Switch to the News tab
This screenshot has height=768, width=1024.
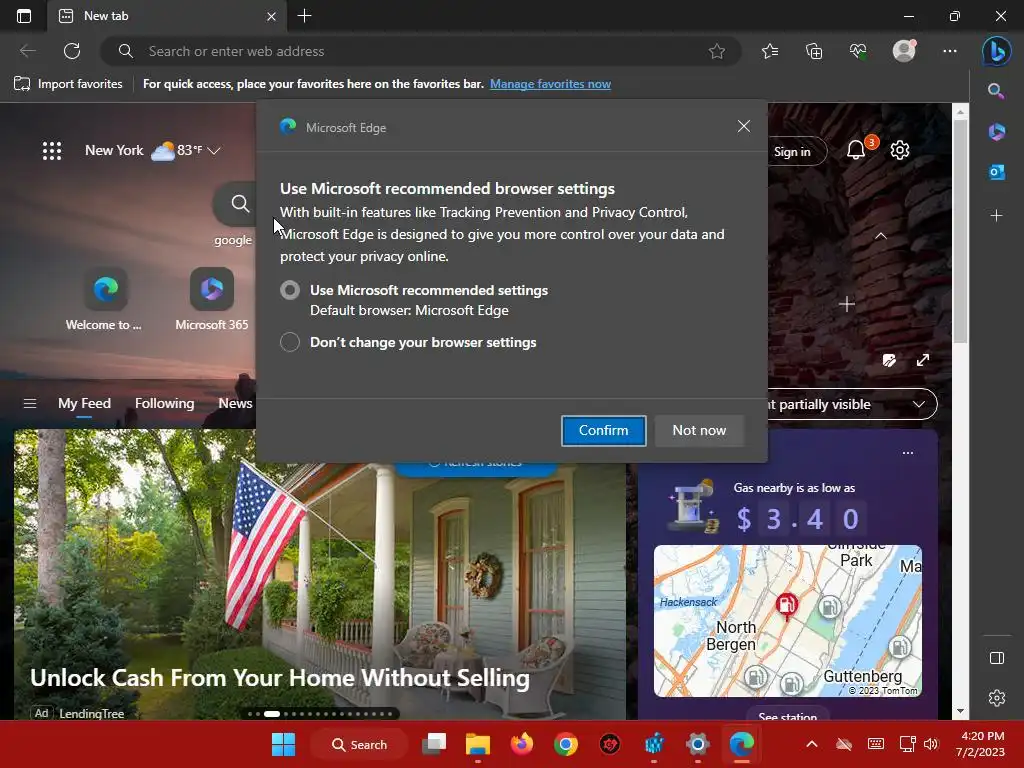point(235,404)
